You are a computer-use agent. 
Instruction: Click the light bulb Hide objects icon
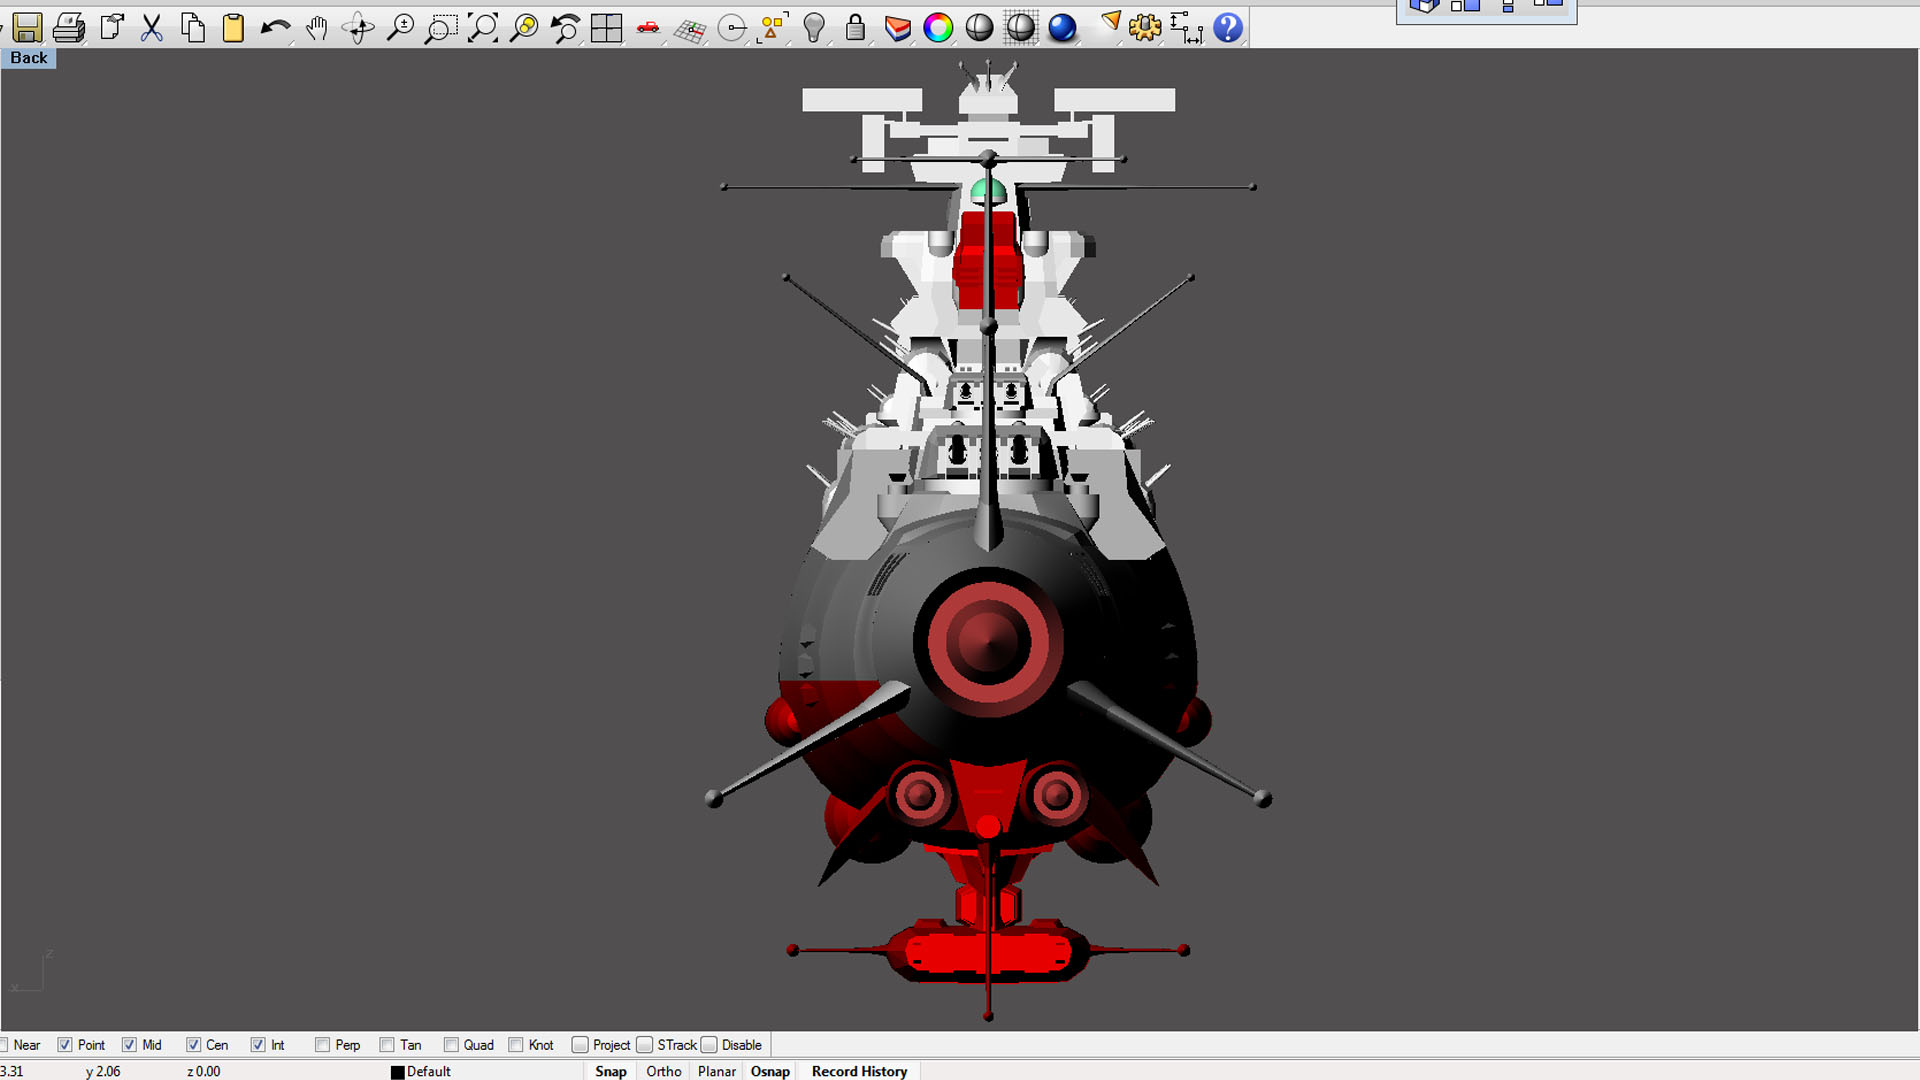pos(814,27)
